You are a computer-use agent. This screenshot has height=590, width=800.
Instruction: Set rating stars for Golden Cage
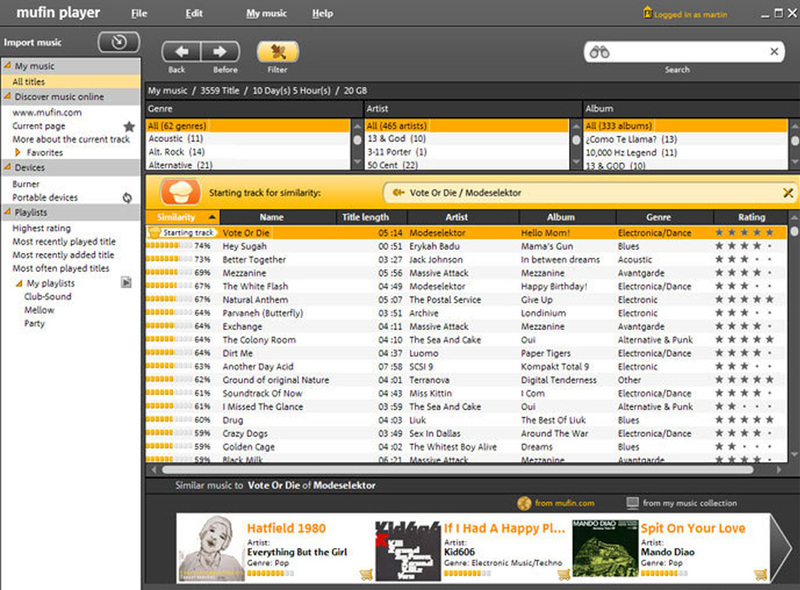pyautogui.click(x=744, y=447)
